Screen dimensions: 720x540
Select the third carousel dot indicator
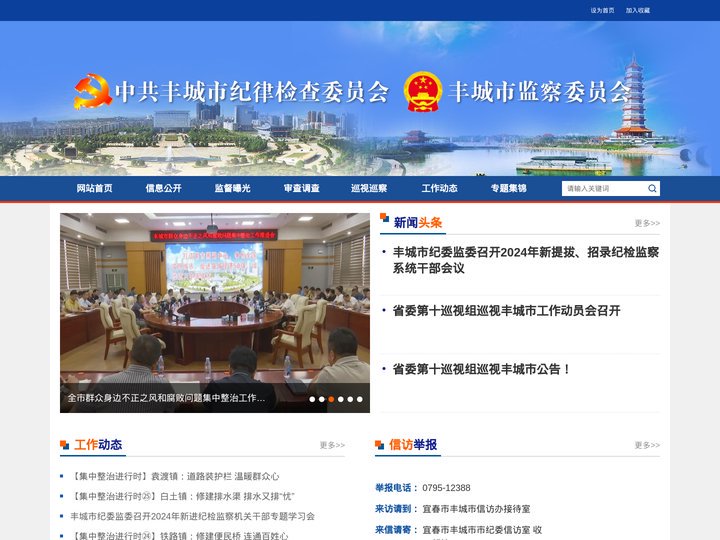[x=331, y=399]
